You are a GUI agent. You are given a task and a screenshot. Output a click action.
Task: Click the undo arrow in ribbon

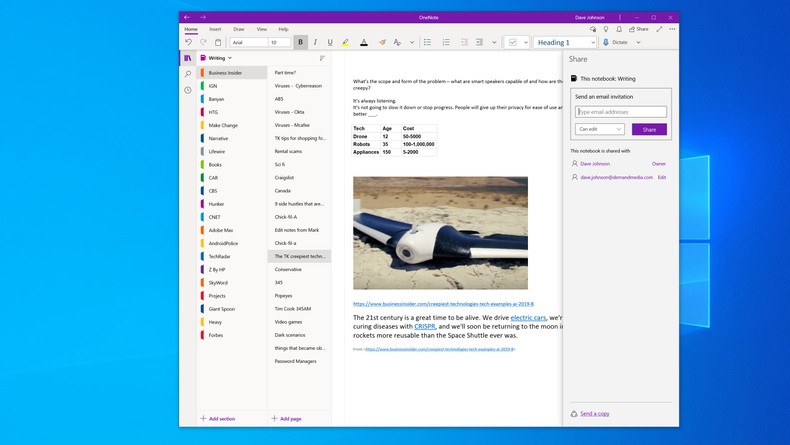tap(188, 42)
